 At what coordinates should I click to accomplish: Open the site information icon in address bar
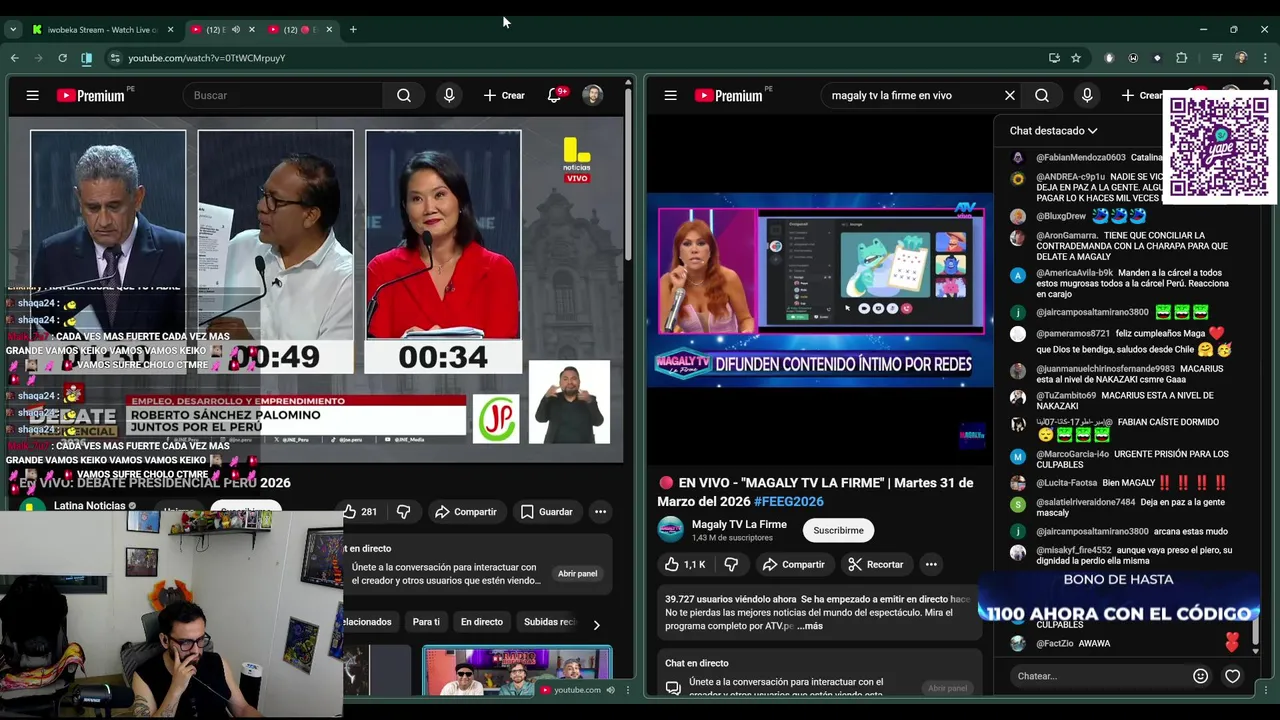click(x=115, y=58)
